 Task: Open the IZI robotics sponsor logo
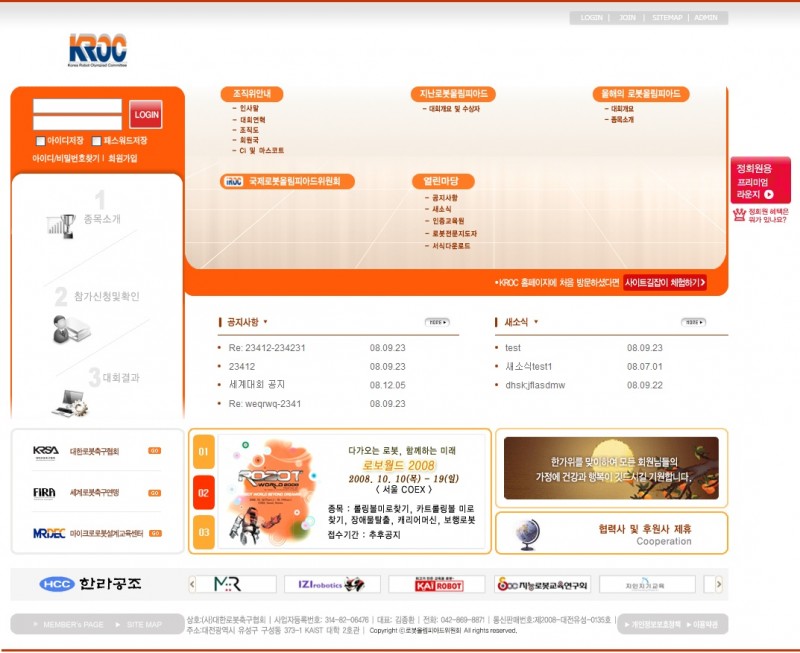point(331,584)
